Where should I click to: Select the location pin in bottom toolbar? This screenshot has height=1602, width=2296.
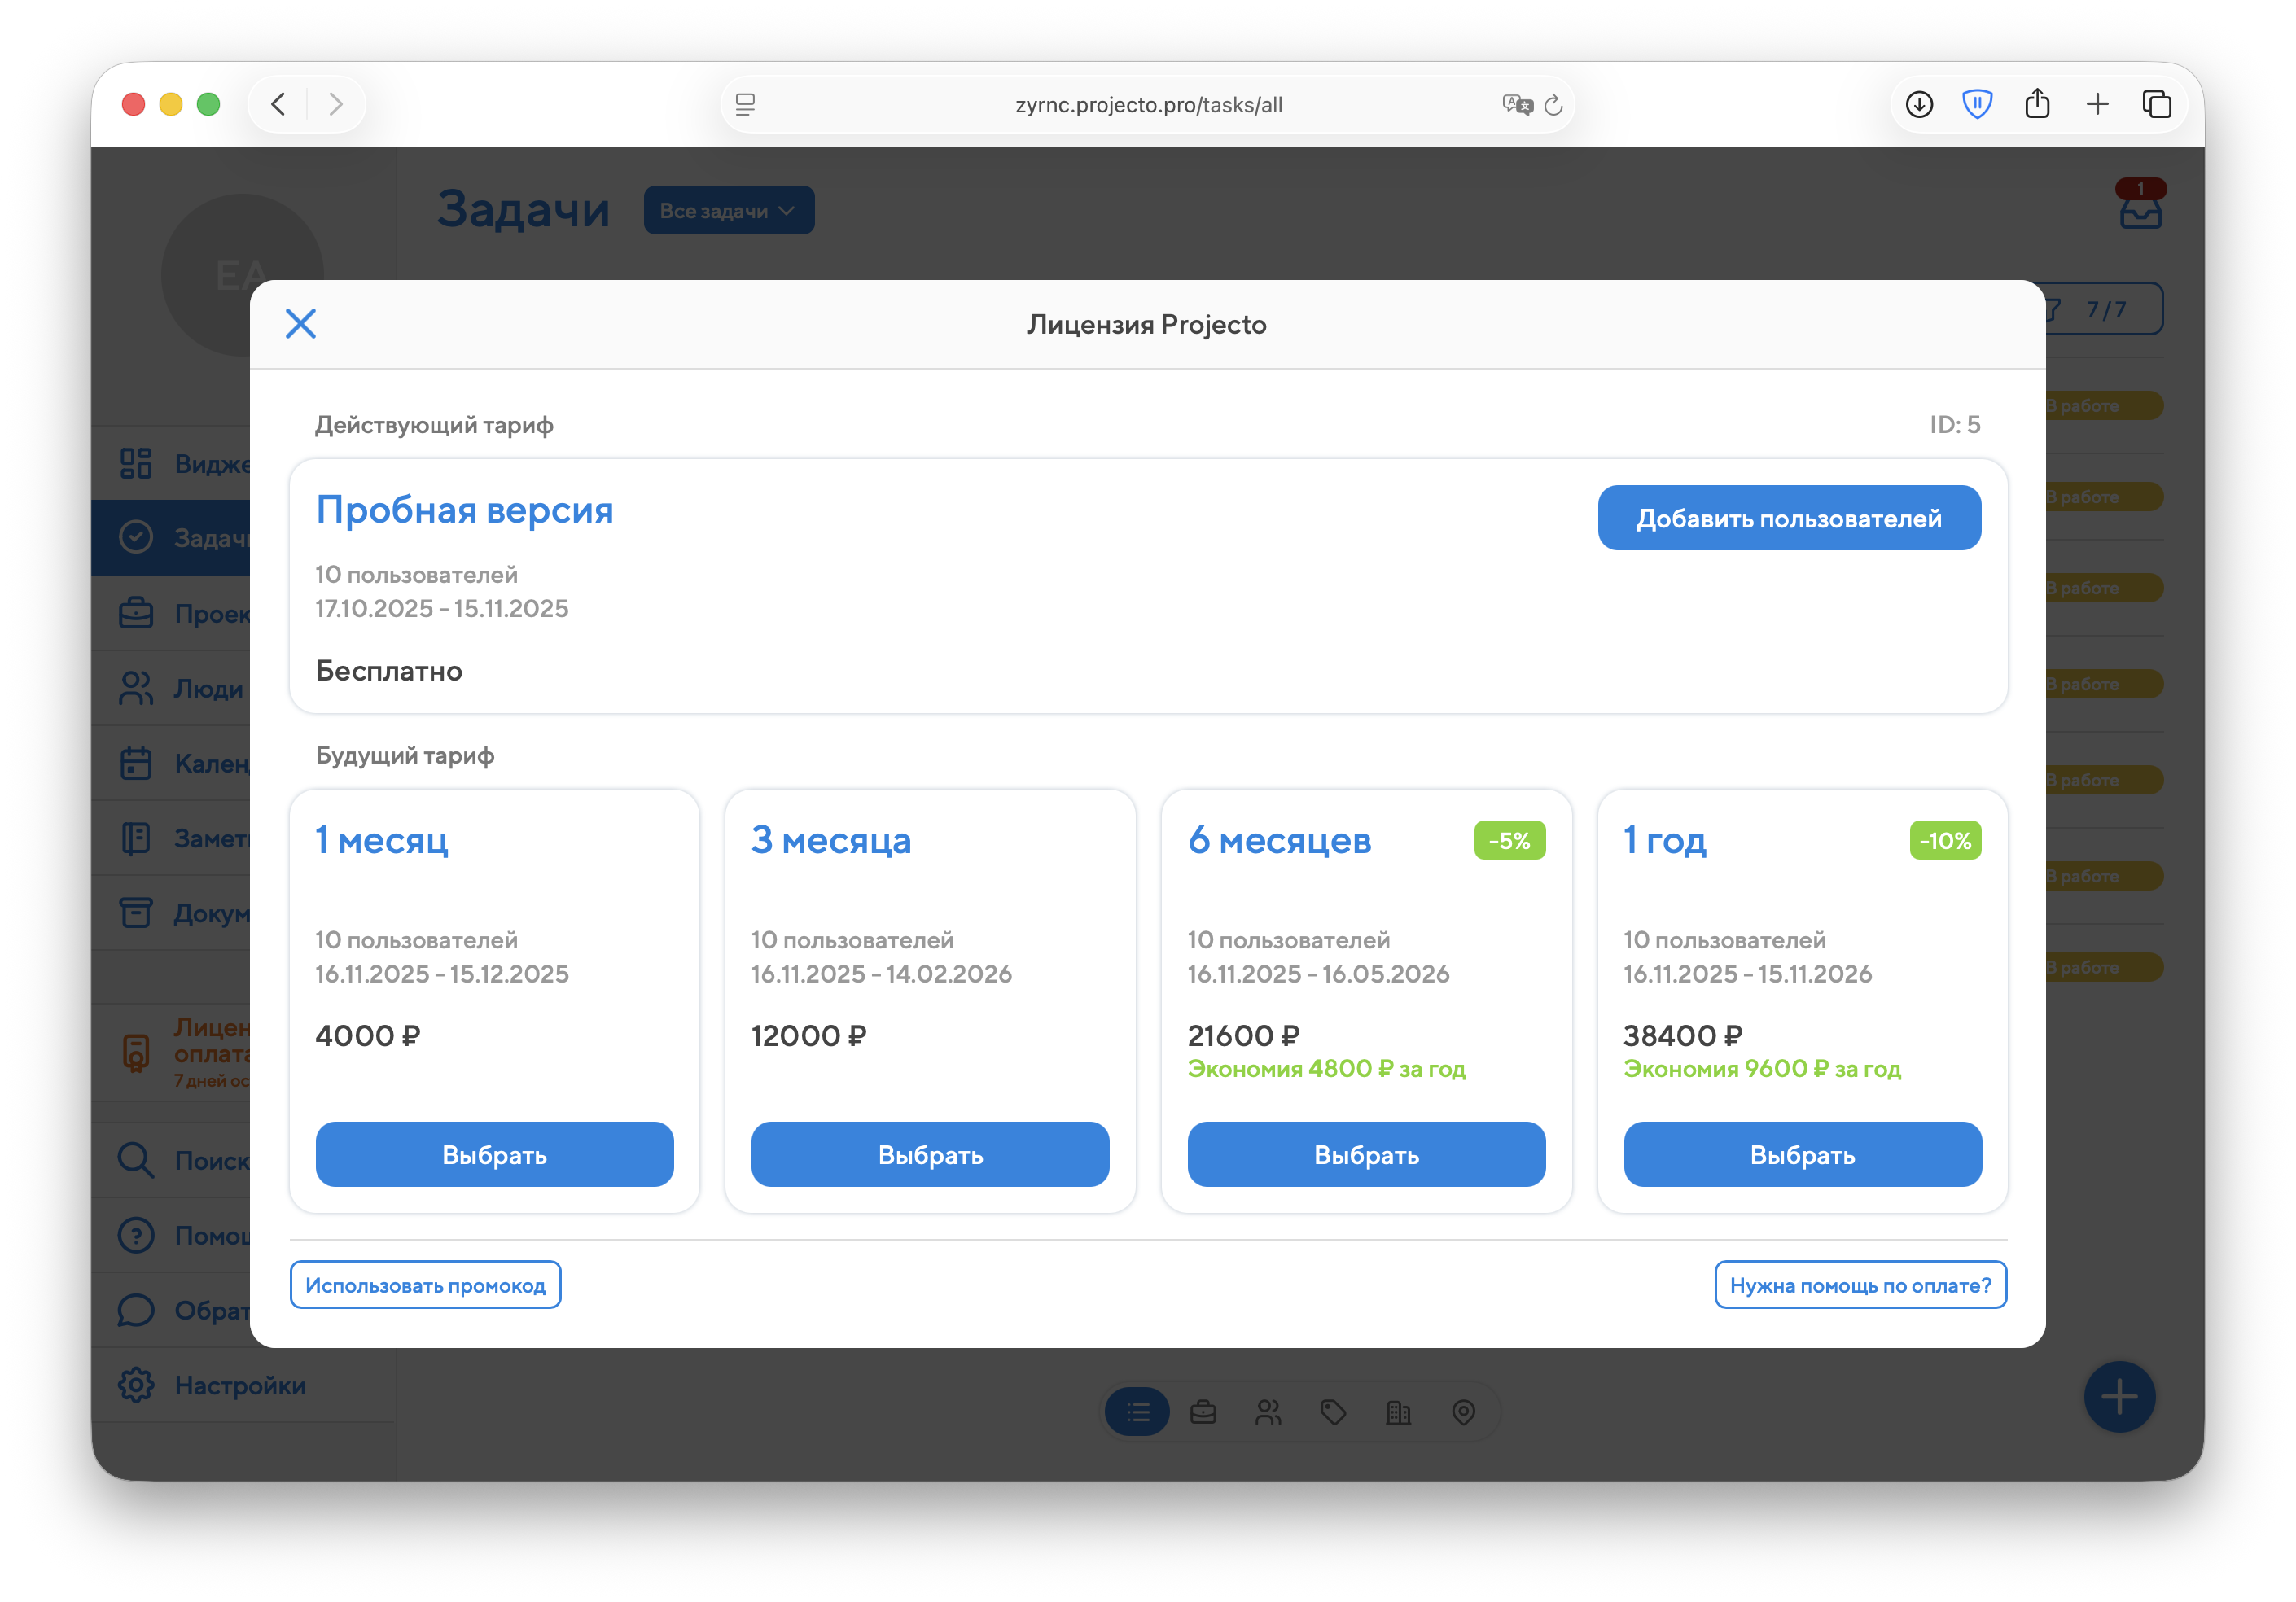1463,1412
